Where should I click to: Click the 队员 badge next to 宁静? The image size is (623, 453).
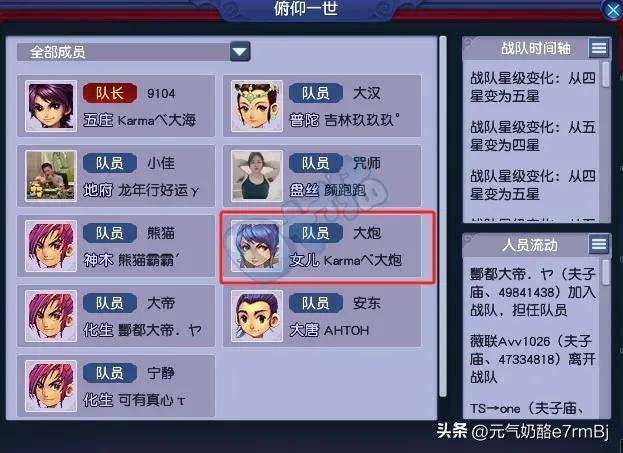tap(110, 373)
